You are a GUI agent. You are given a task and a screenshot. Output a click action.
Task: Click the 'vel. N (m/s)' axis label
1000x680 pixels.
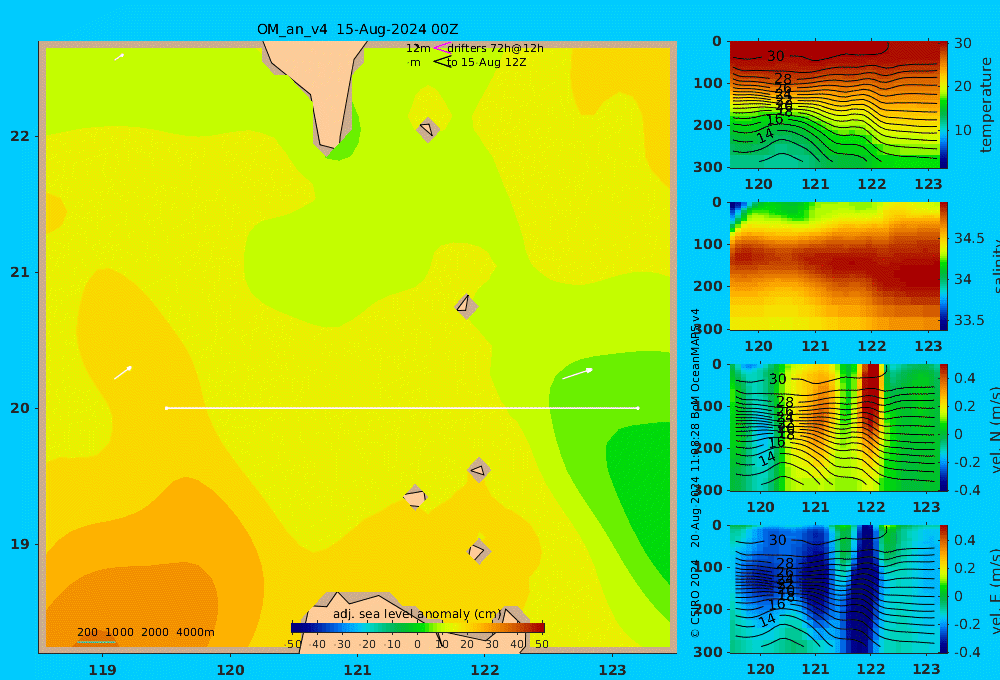click(x=994, y=430)
